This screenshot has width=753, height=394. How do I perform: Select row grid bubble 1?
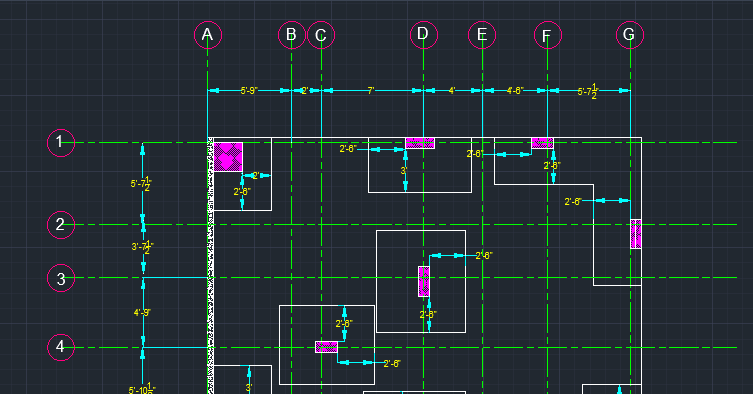coord(61,143)
